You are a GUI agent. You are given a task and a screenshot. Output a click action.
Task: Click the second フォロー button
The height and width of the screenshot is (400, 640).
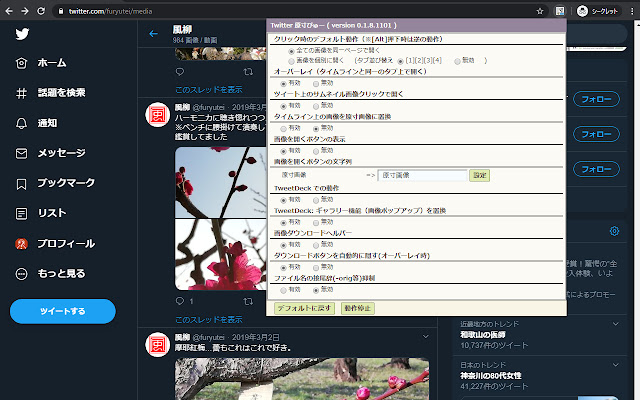coord(596,134)
